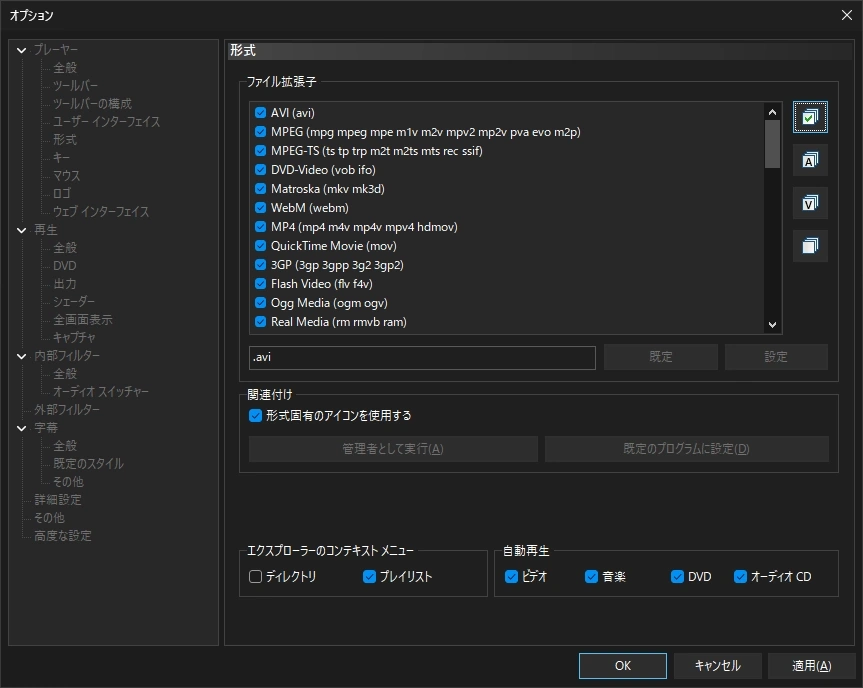Collapse the 字幕 tree section
Screen dimensions: 863x688
(21, 428)
